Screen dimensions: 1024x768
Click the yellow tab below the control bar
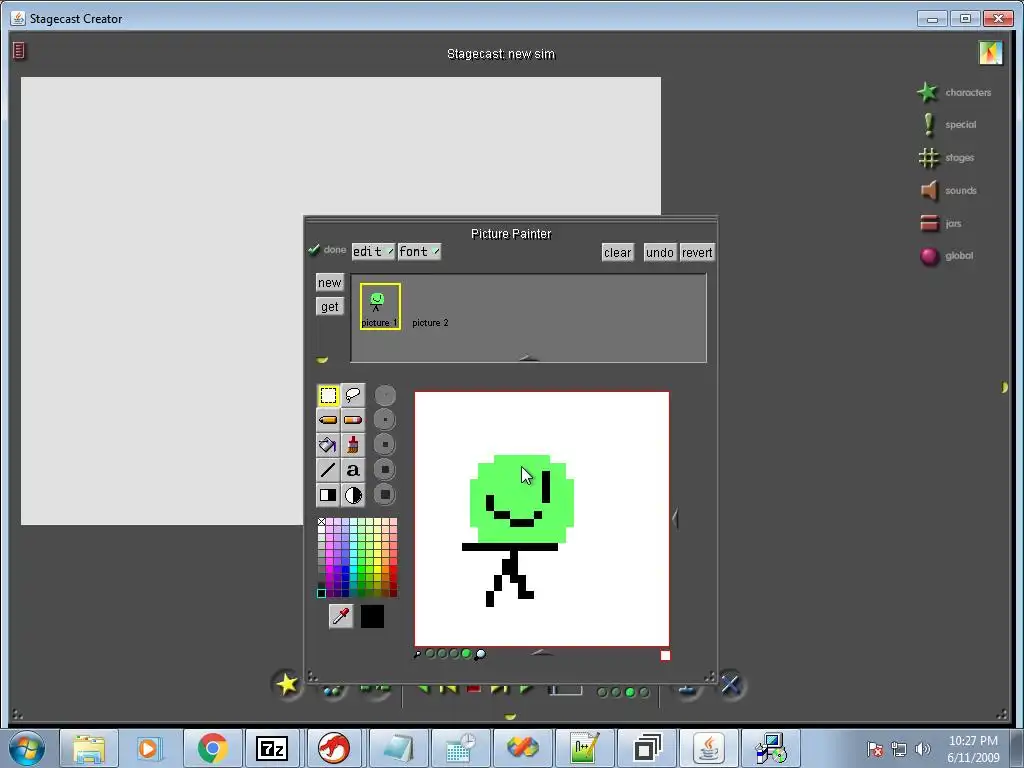511,716
